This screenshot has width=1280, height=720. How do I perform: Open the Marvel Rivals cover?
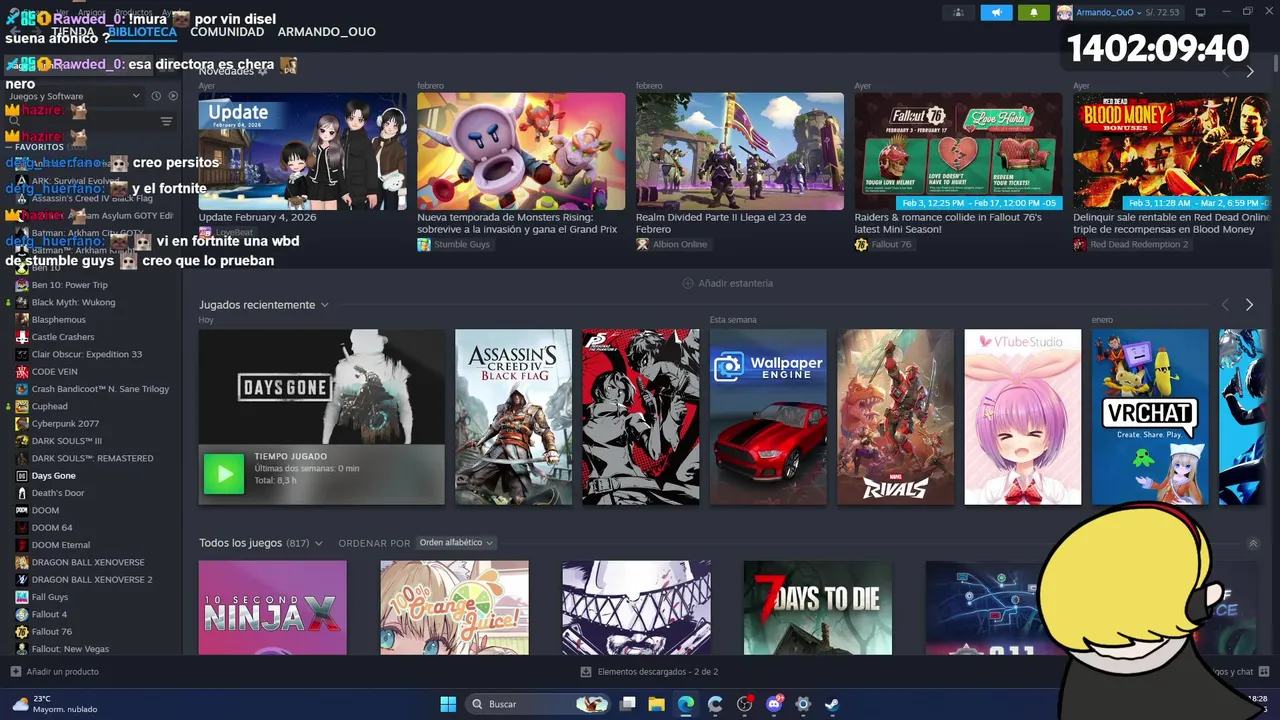tap(896, 417)
